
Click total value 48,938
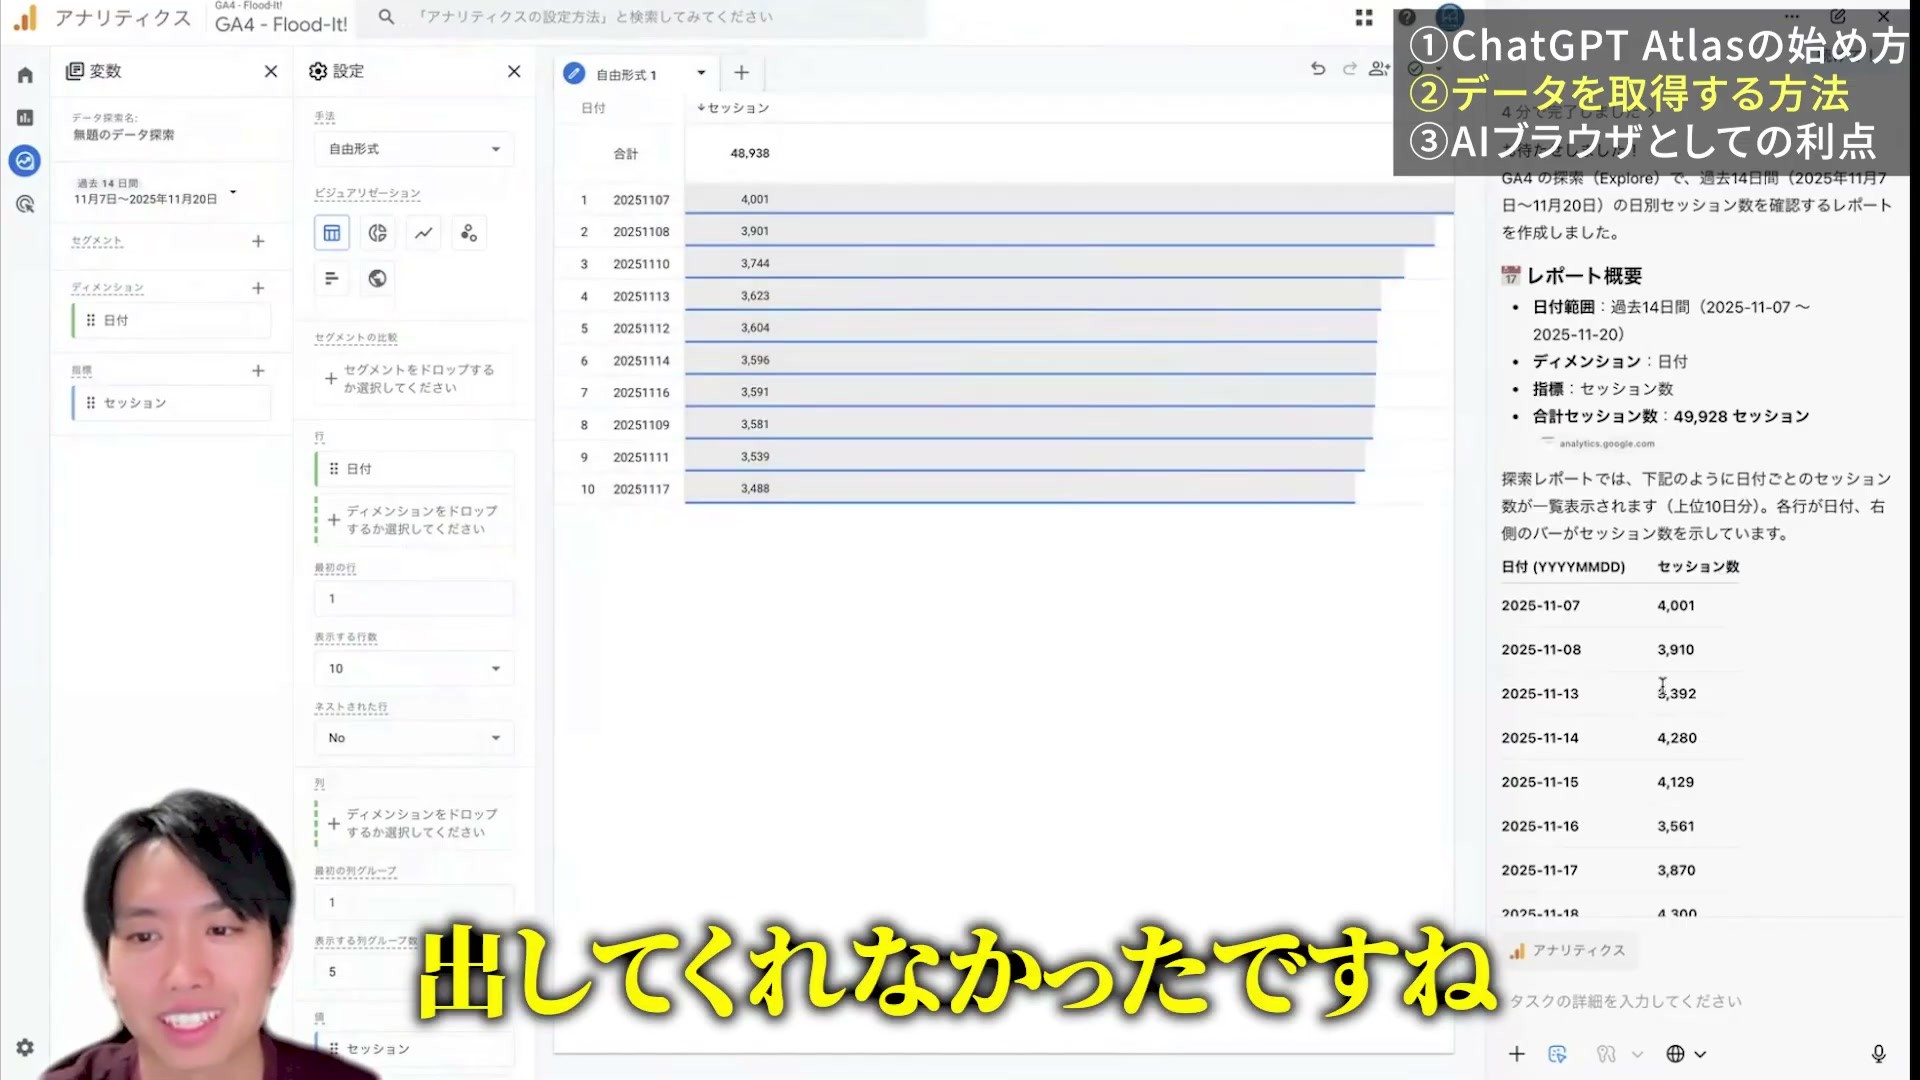(750, 153)
